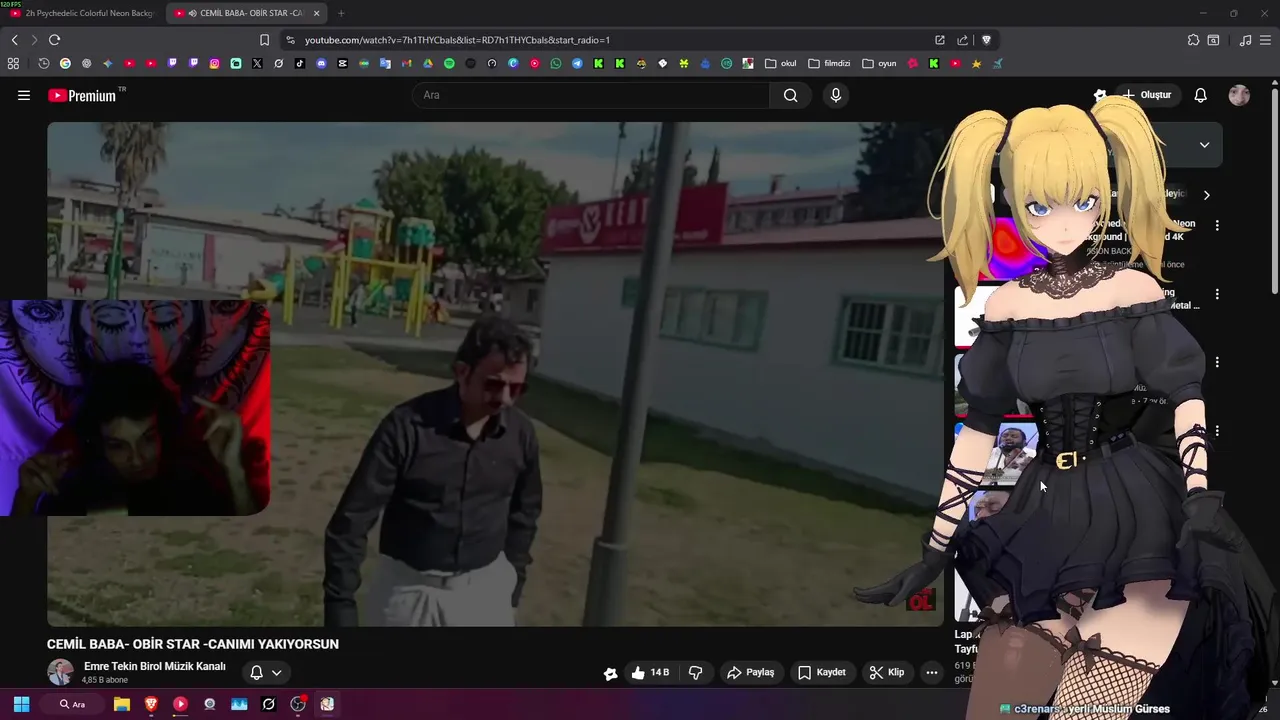Click the Klip clip button
Viewport: 1280px width, 720px height.
[887, 672]
